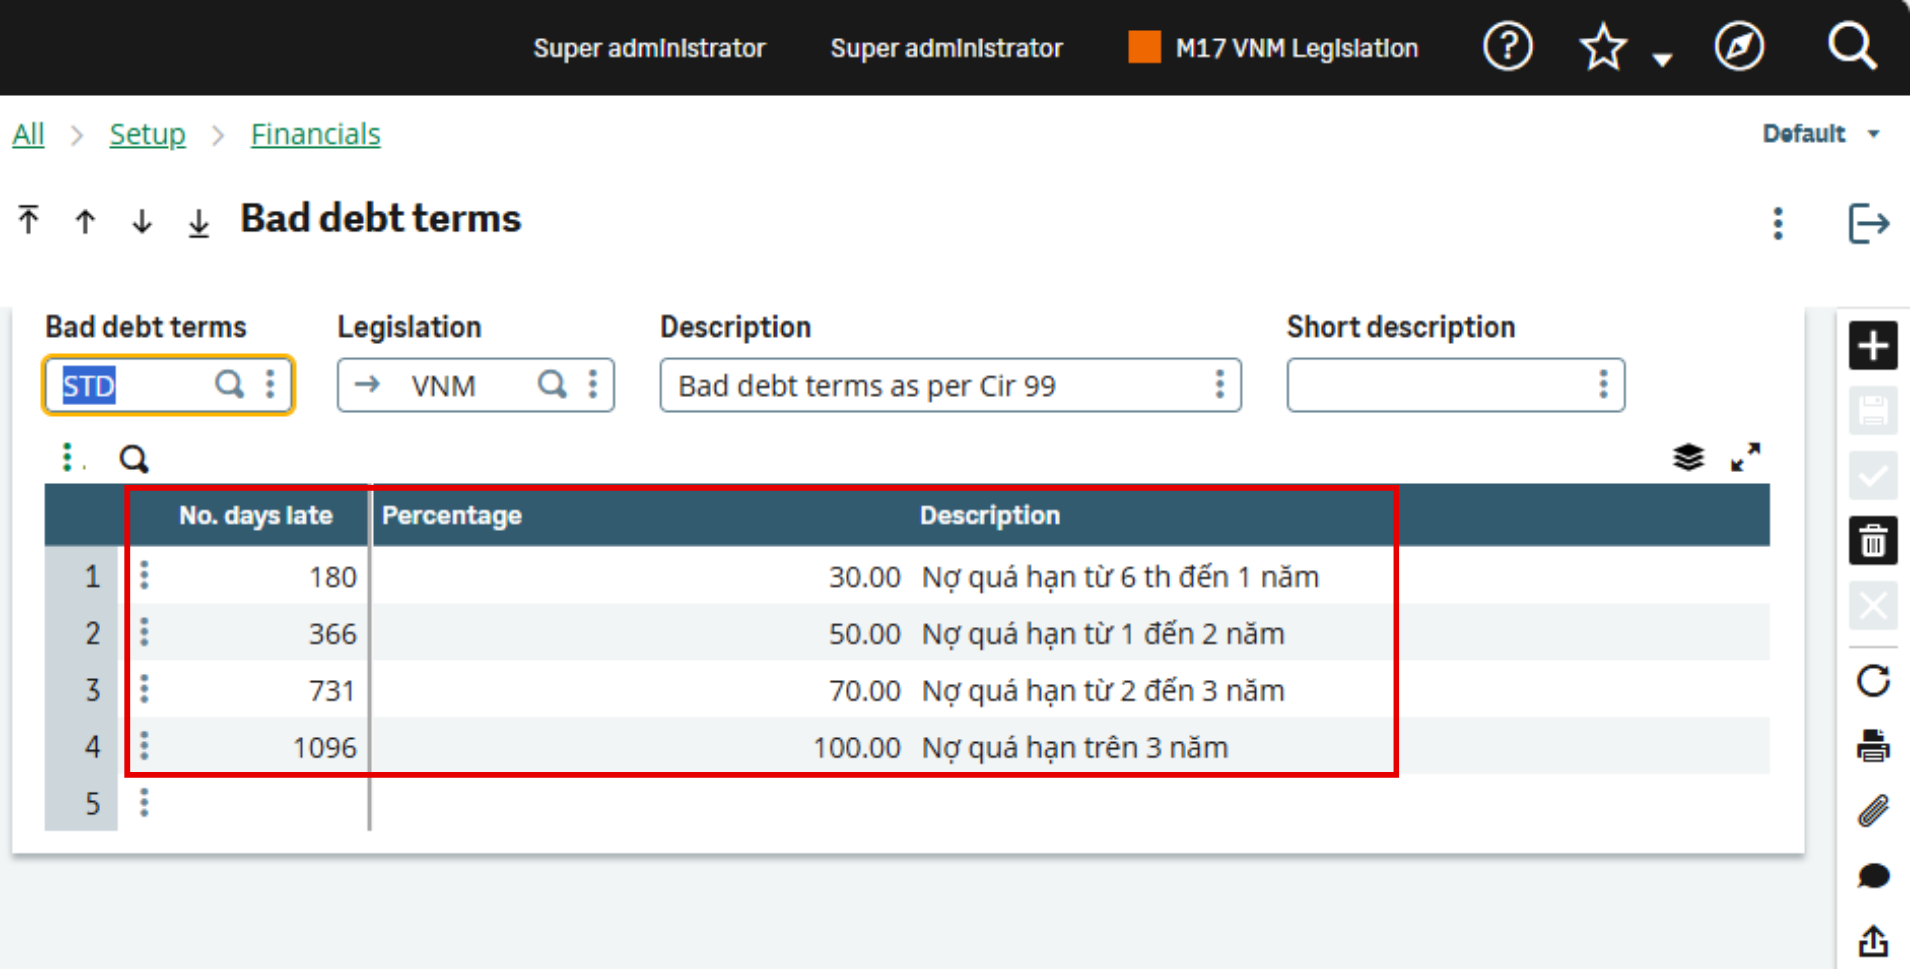This screenshot has height=970, width=1910.
Task: Click the favorites star icon
Action: (x=1602, y=47)
